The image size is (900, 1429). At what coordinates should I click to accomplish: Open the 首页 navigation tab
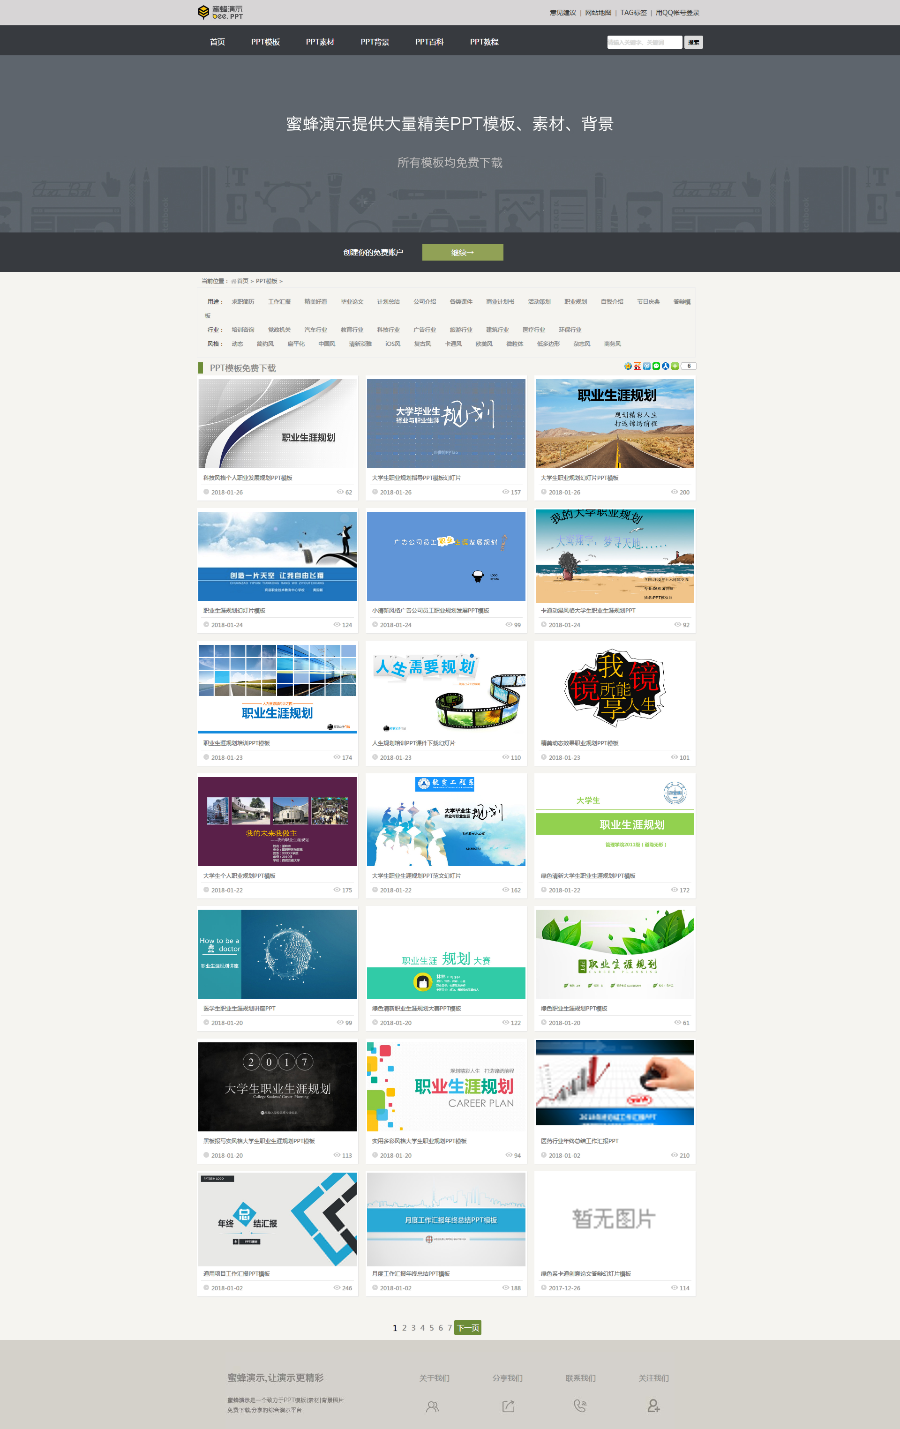click(217, 42)
